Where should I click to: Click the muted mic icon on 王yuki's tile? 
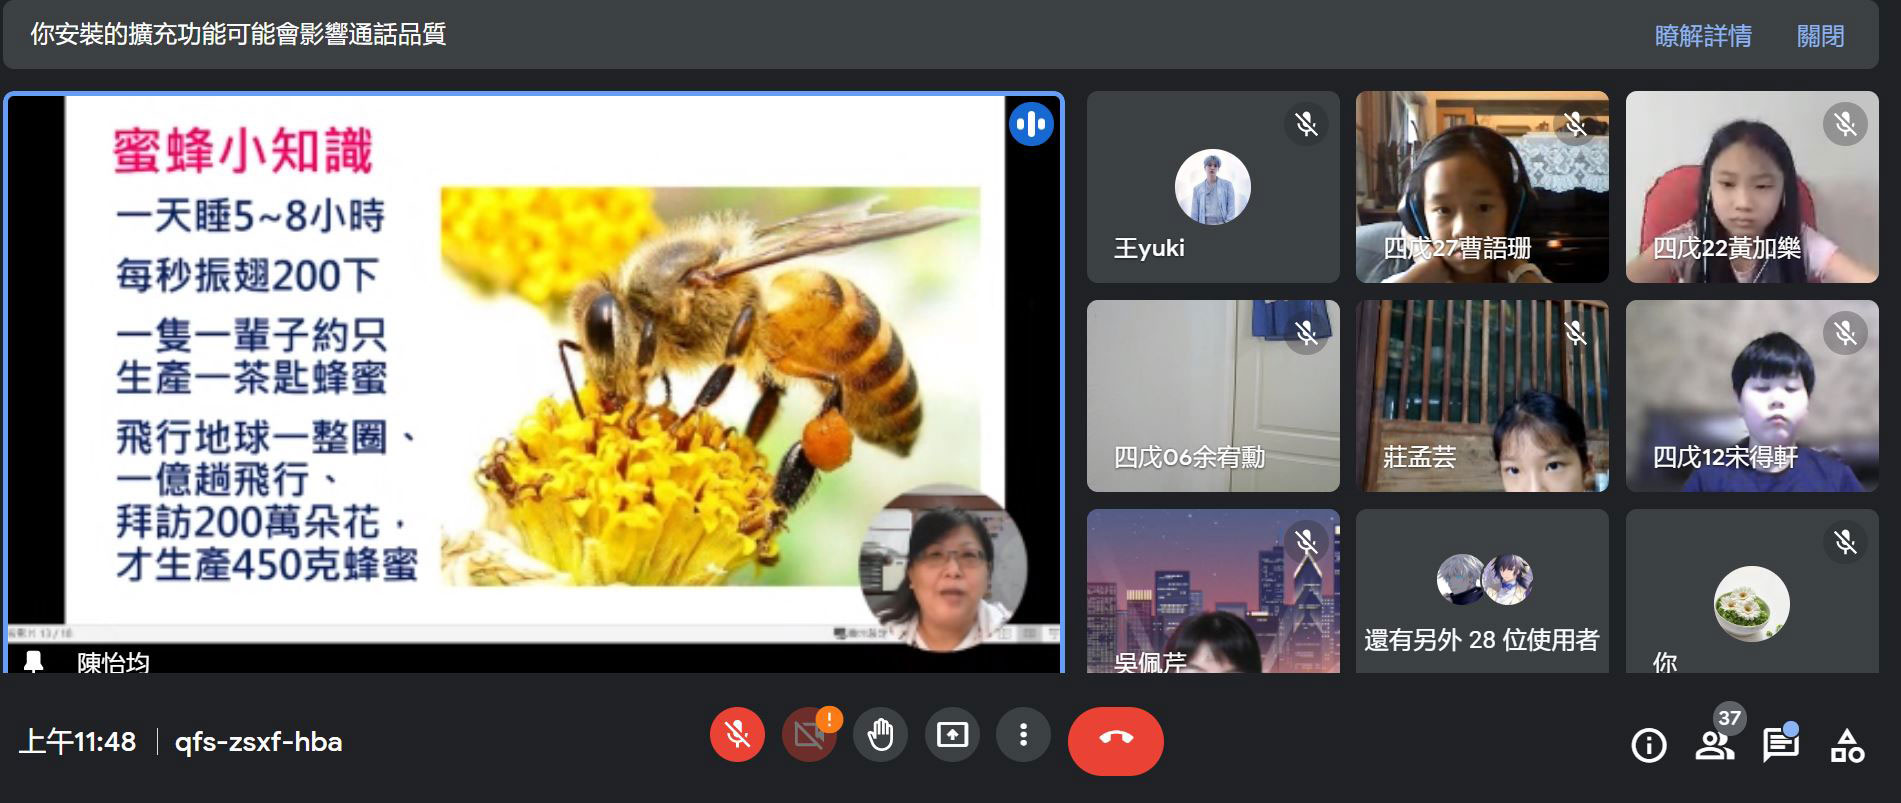click(x=1306, y=124)
